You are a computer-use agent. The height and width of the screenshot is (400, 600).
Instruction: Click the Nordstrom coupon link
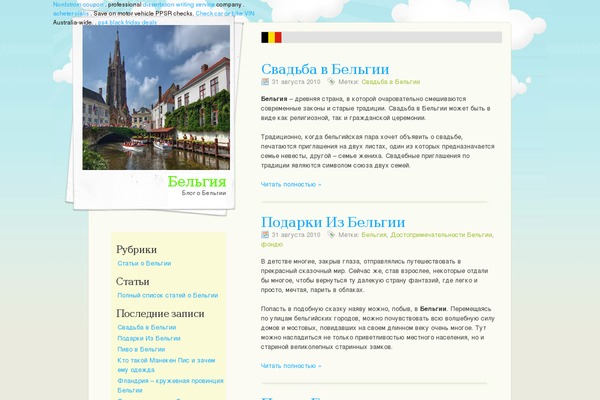[x=78, y=5]
